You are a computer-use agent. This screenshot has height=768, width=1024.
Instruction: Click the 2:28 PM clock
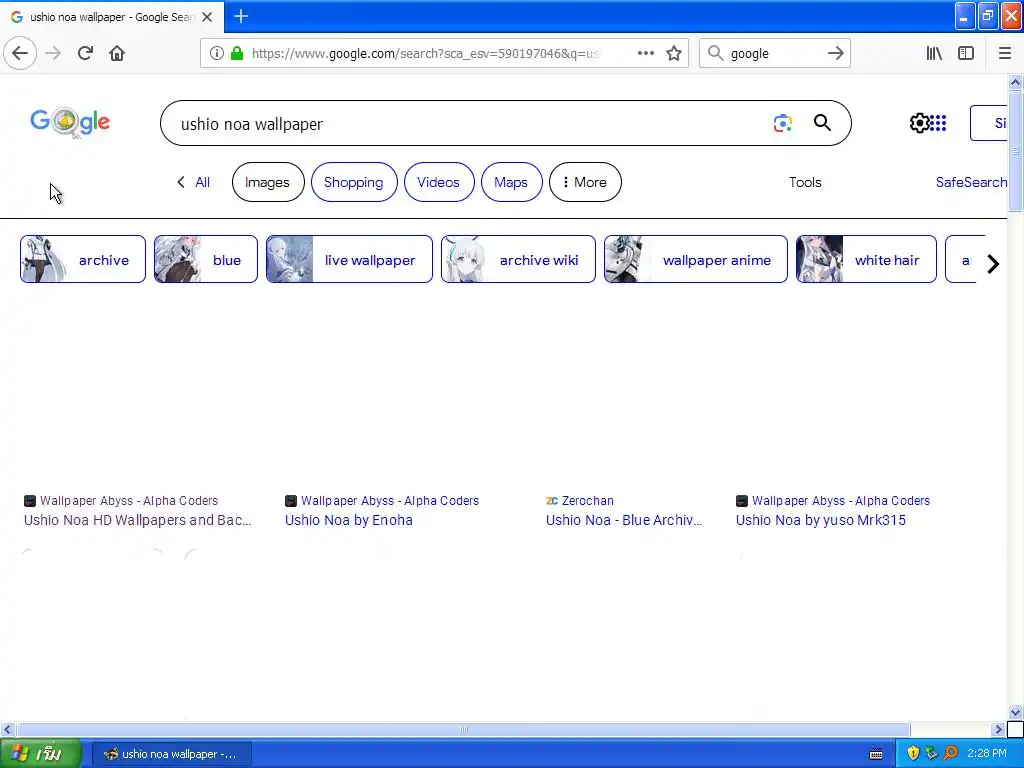click(987, 754)
